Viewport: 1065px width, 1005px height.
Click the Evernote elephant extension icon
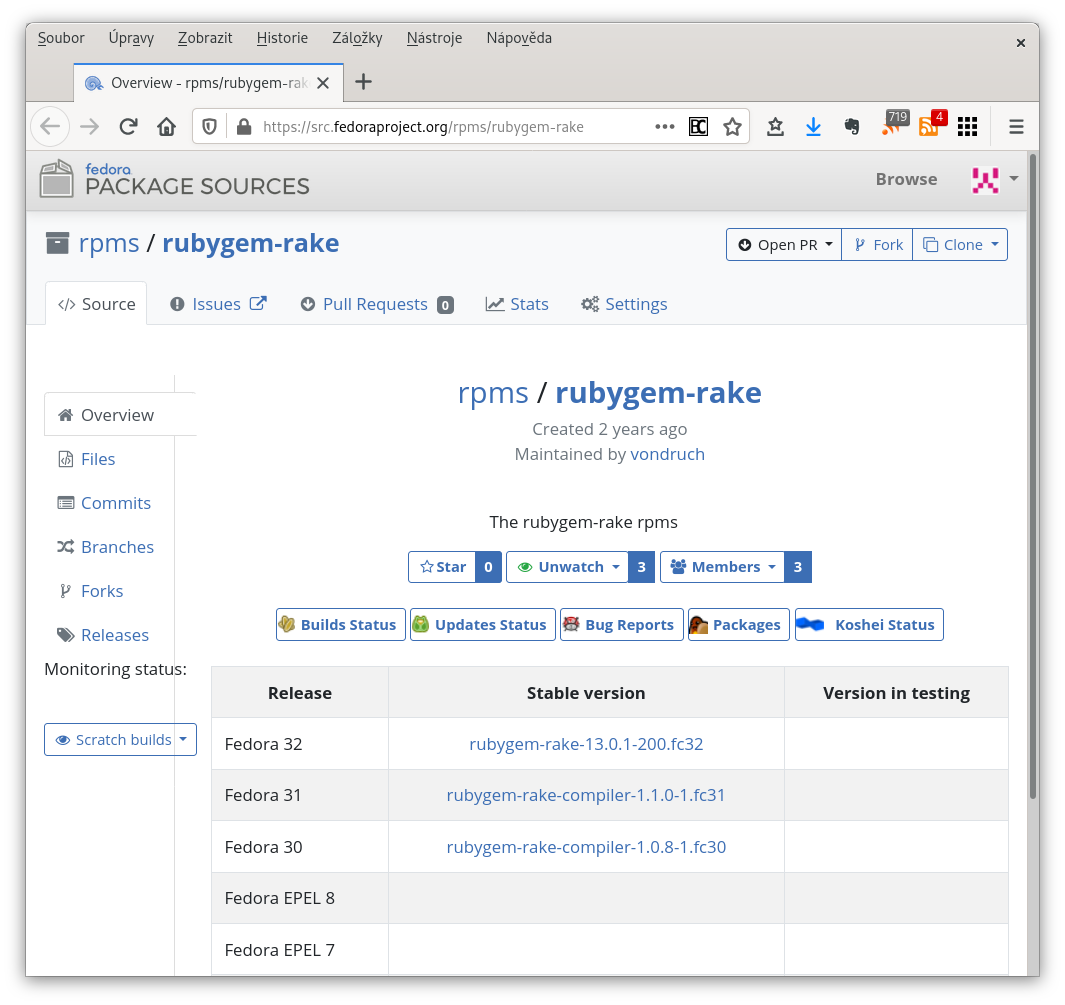[x=851, y=126]
